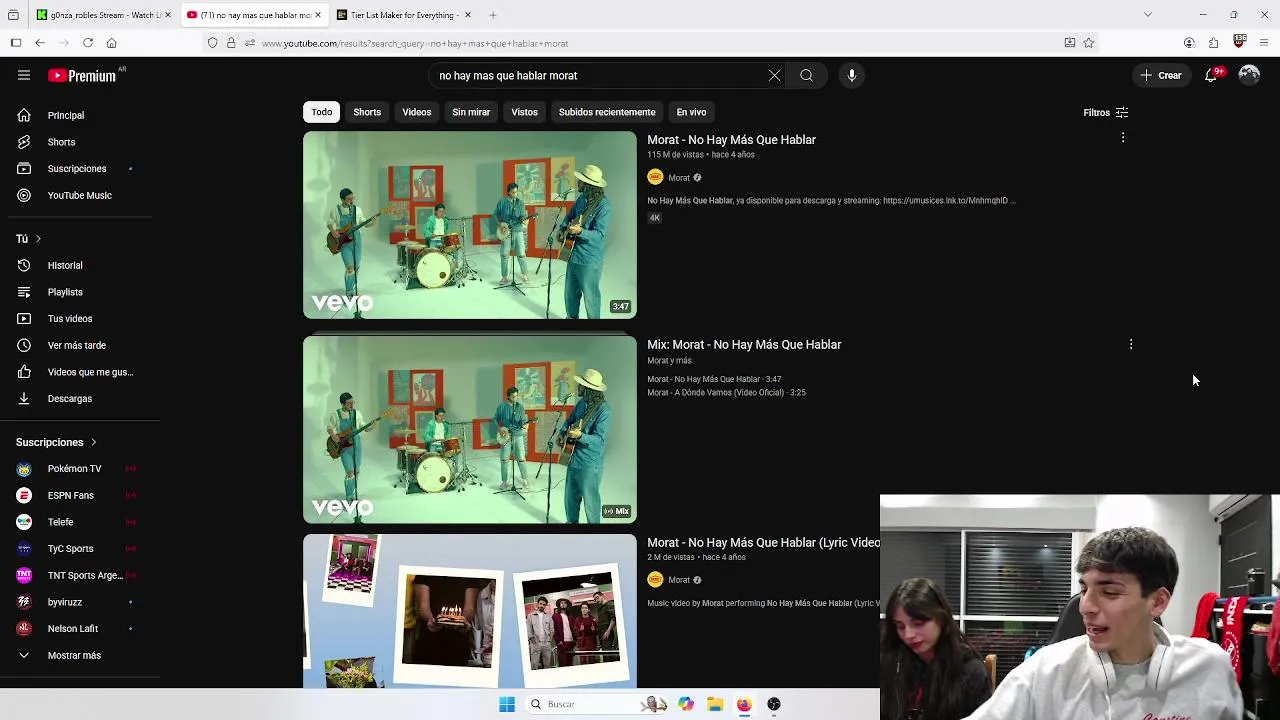The width and height of the screenshot is (1280, 720).
Task: Open Filtros options
Action: coord(1105,112)
